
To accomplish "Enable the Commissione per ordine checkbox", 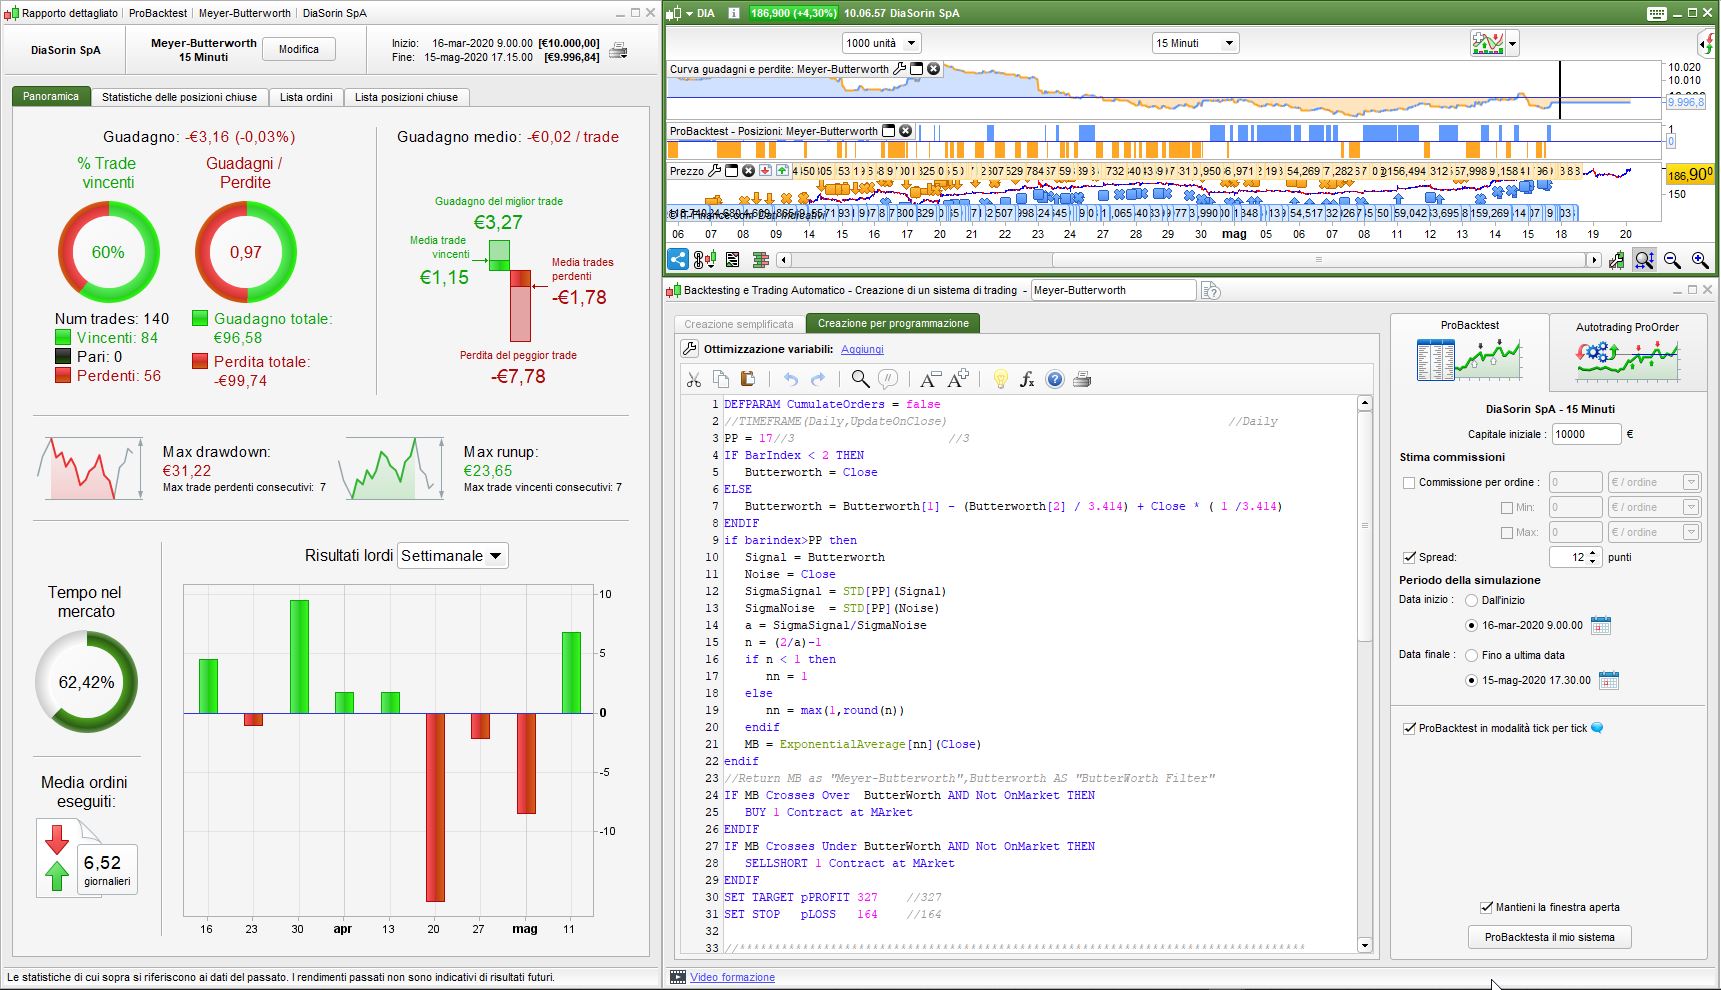I will [x=1409, y=483].
